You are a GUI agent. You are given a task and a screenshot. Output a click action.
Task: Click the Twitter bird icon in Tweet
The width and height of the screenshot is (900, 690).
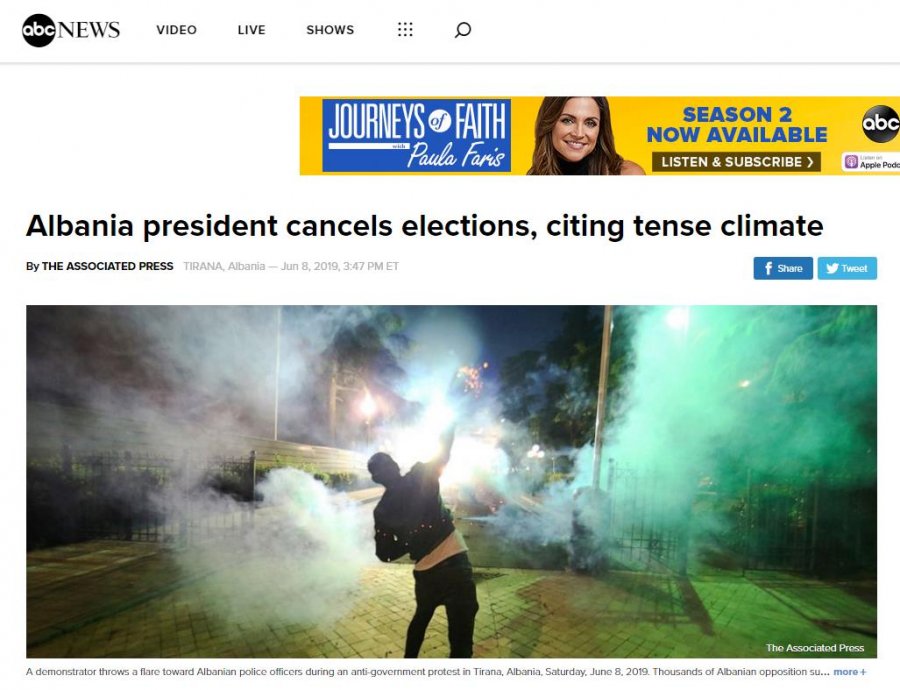(832, 268)
